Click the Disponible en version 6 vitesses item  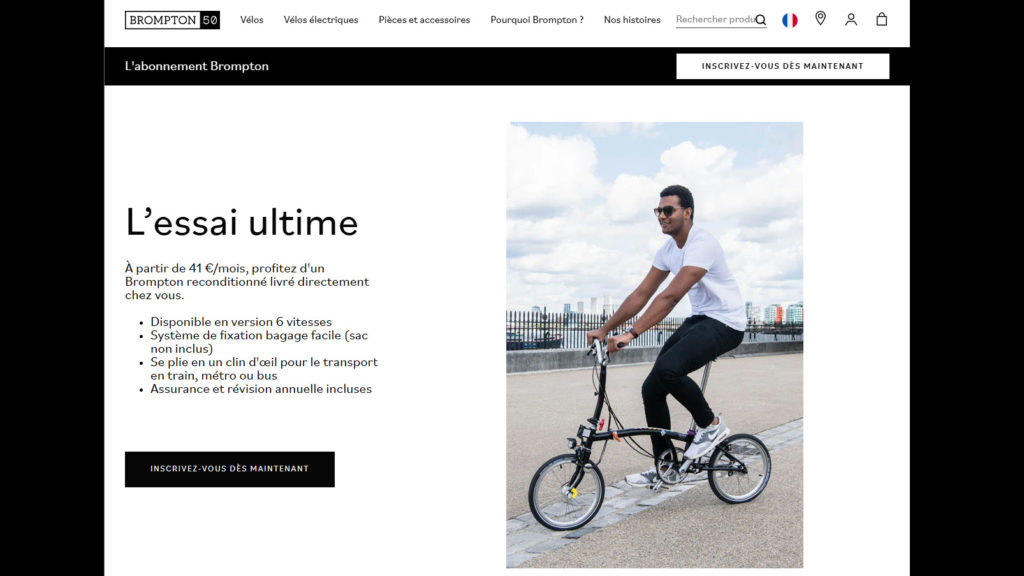click(241, 322)
